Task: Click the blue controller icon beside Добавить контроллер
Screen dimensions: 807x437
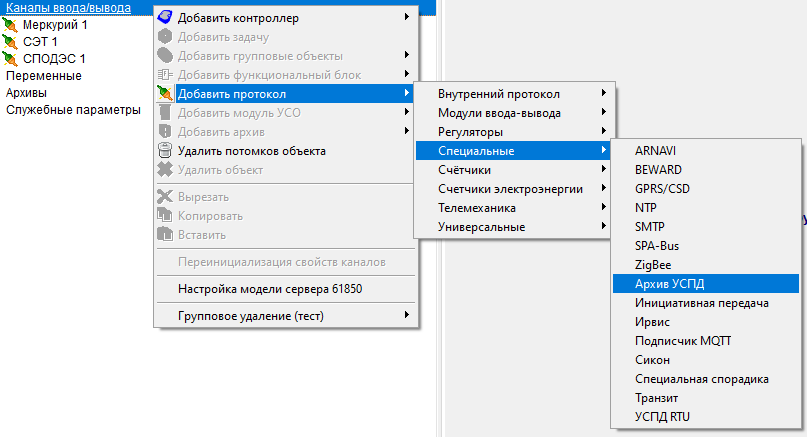Action: (165, 17)
